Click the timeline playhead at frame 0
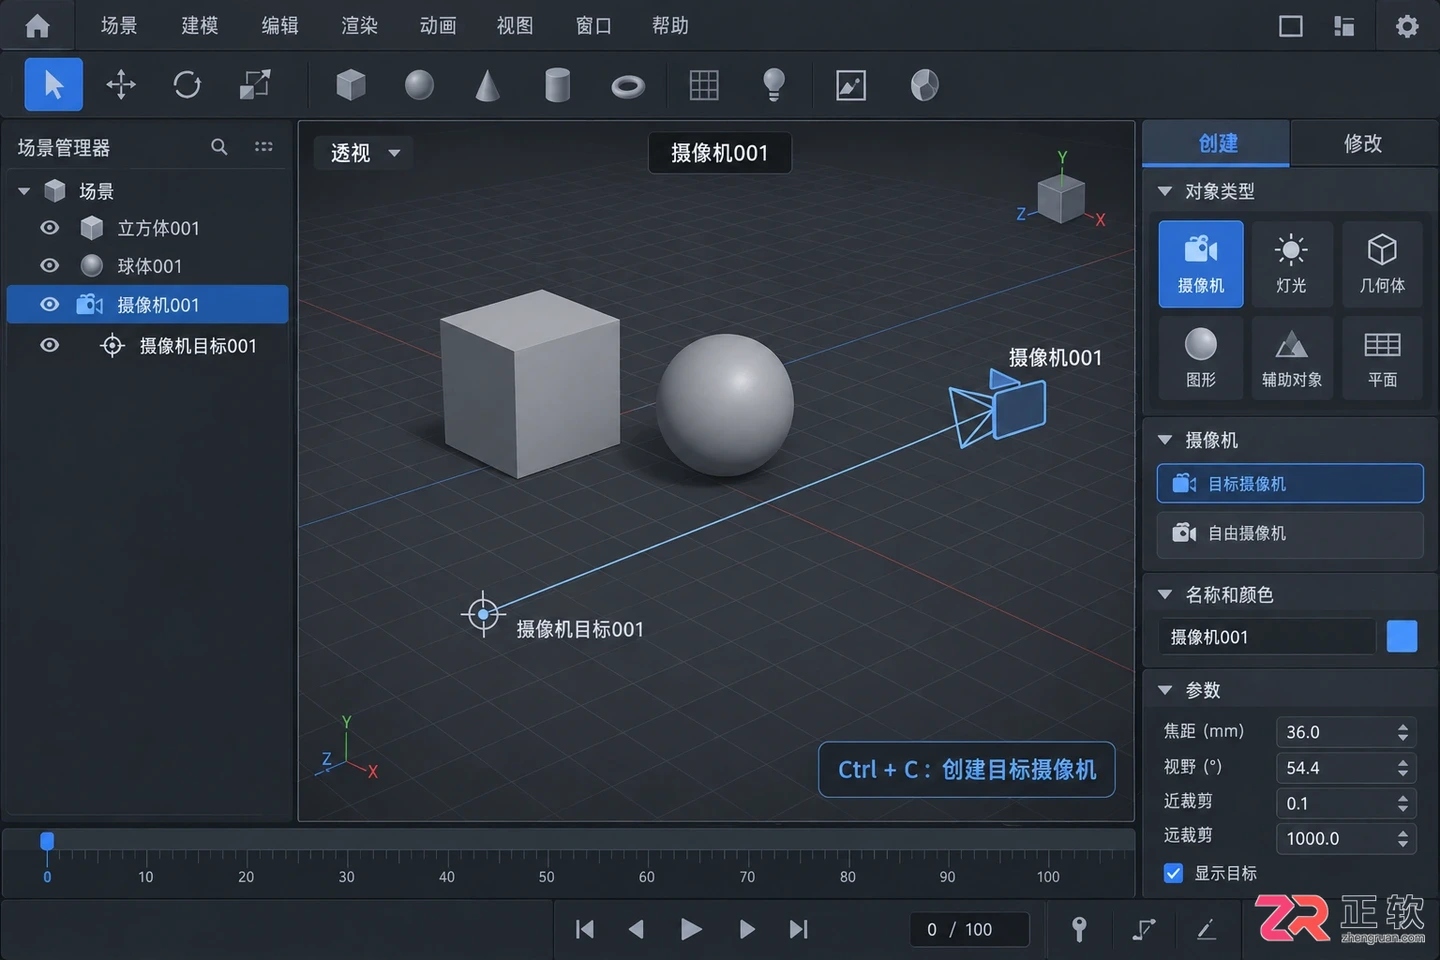This screenshot has height=960, width=1440. pyautogui.click(x=47, y=841)
